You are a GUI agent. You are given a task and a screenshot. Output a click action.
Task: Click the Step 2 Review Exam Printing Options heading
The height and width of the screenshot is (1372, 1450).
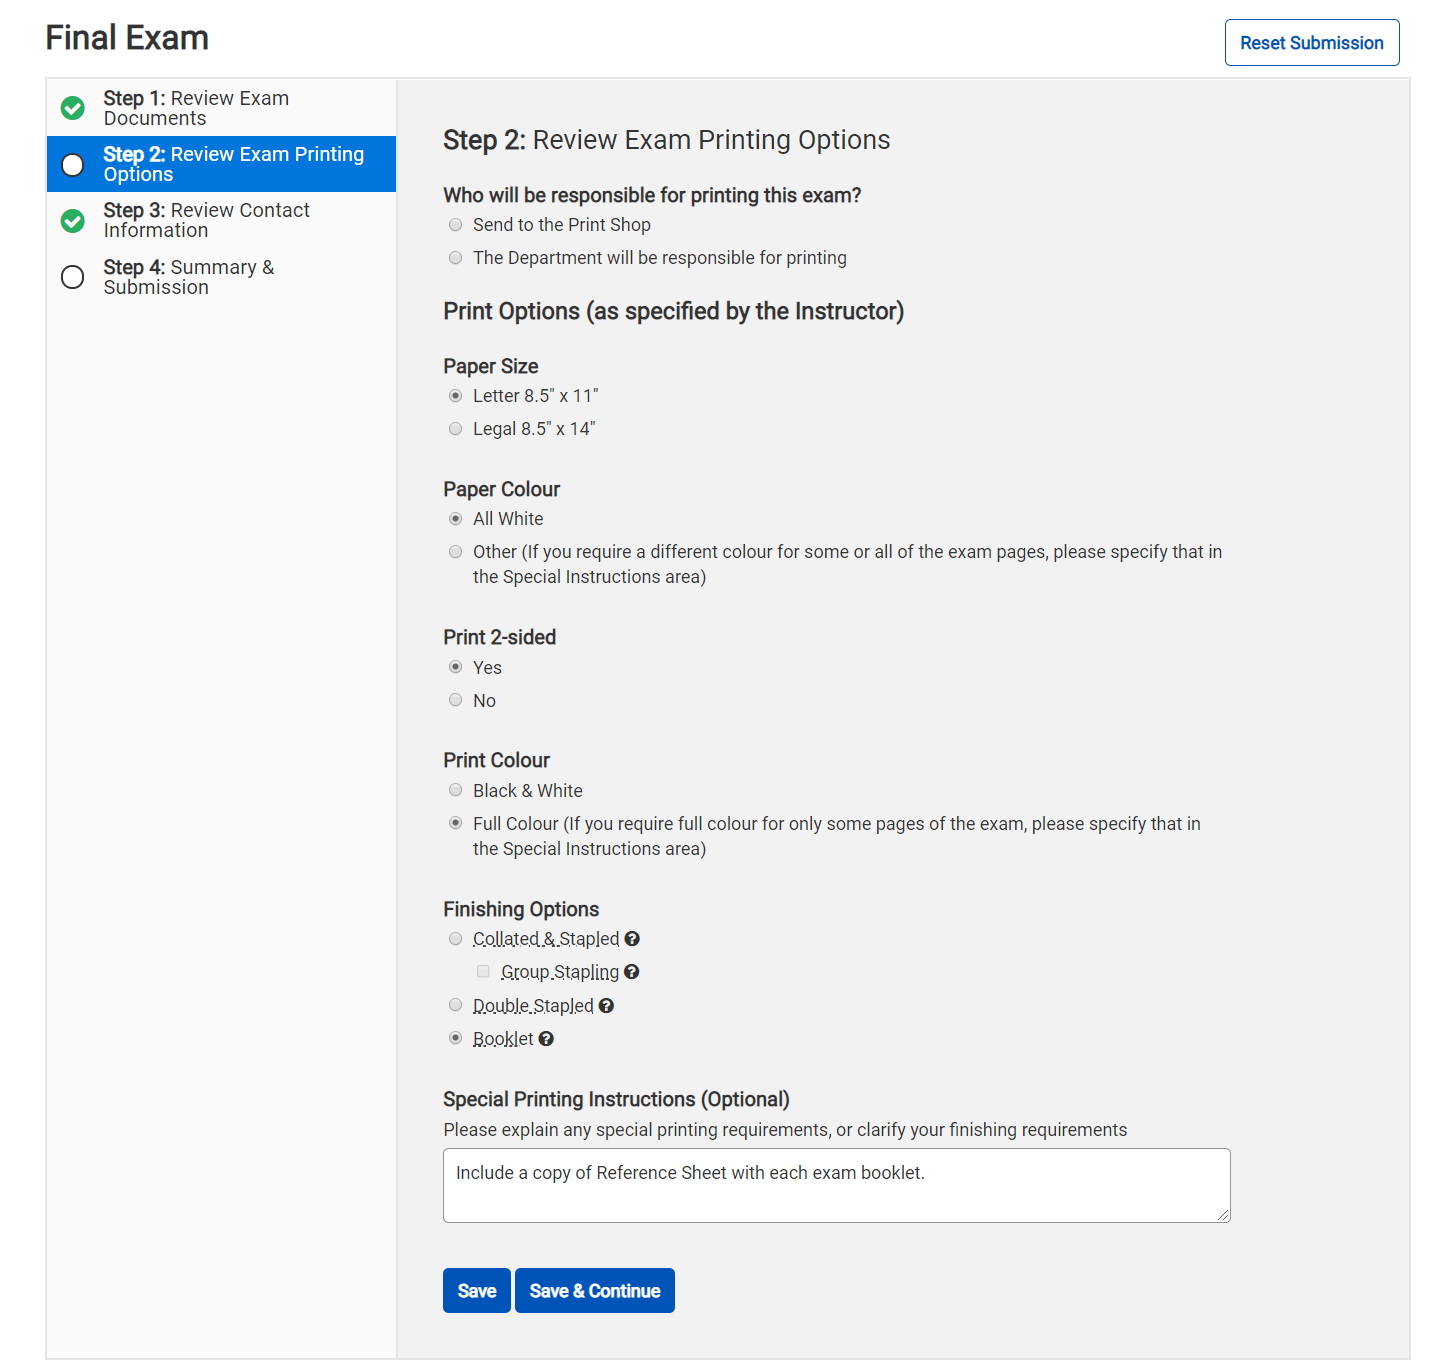[x=667, y=140]
